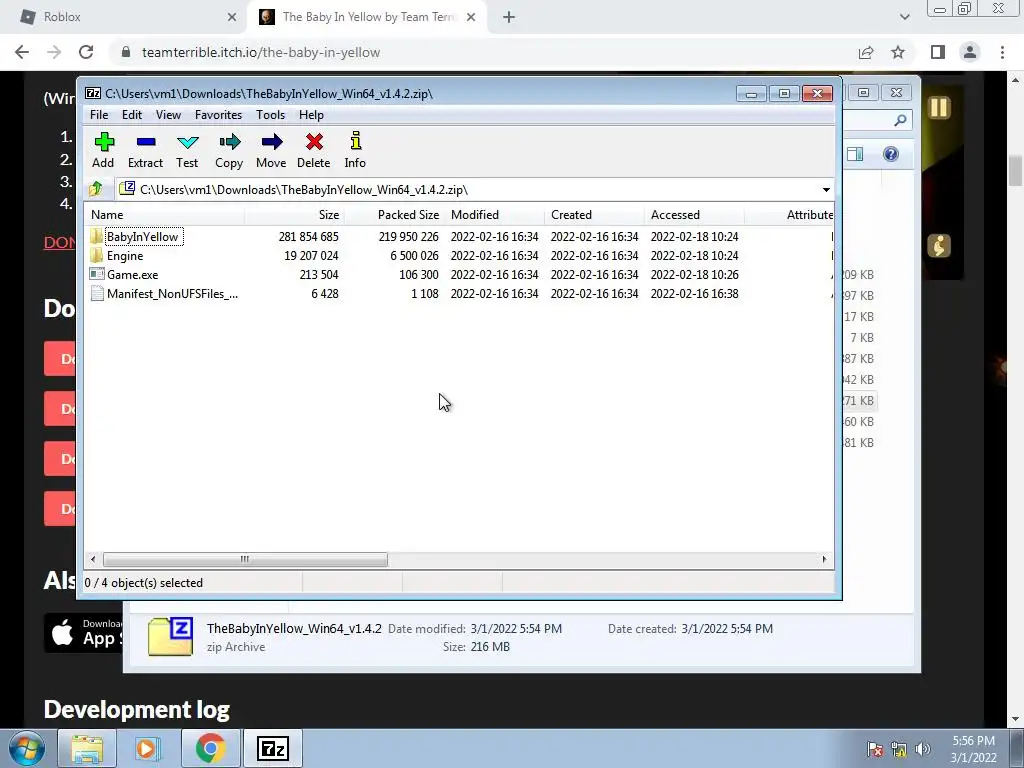Click the horizontal scrollbar thumb in file list
Screen dimensions: 1024x768
(x=245, y=560)
